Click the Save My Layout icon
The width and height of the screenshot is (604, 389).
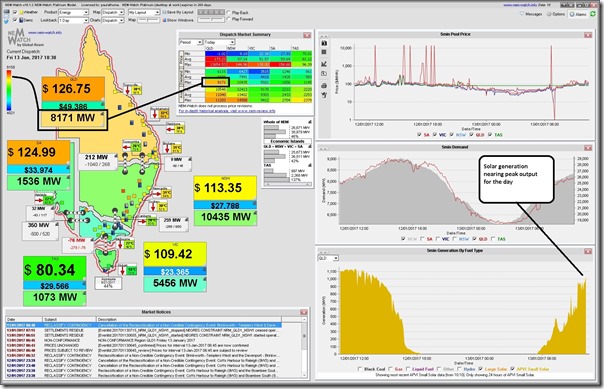pyautogui.click(x=164, y=12)
